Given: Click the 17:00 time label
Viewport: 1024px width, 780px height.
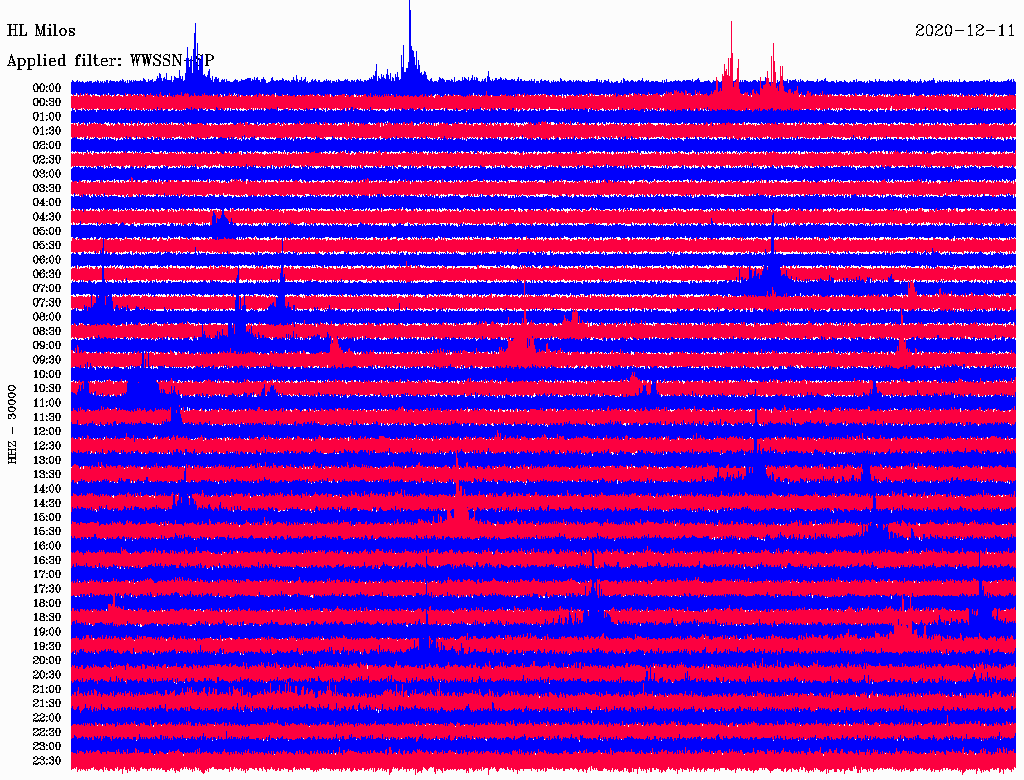Looking at the screenshot, I should [47, 575].
